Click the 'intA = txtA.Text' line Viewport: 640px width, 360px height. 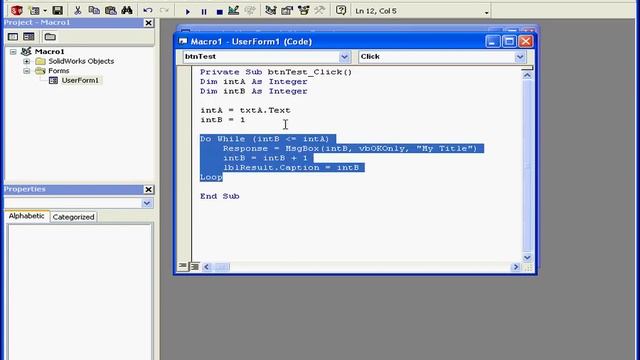[x=245, y=111]
